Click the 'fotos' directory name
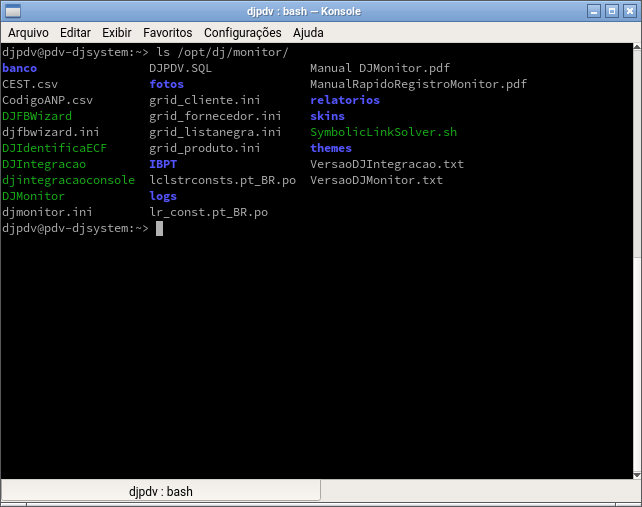The width and height of the screenshot is (642, 507). click(x=166, y=84)
